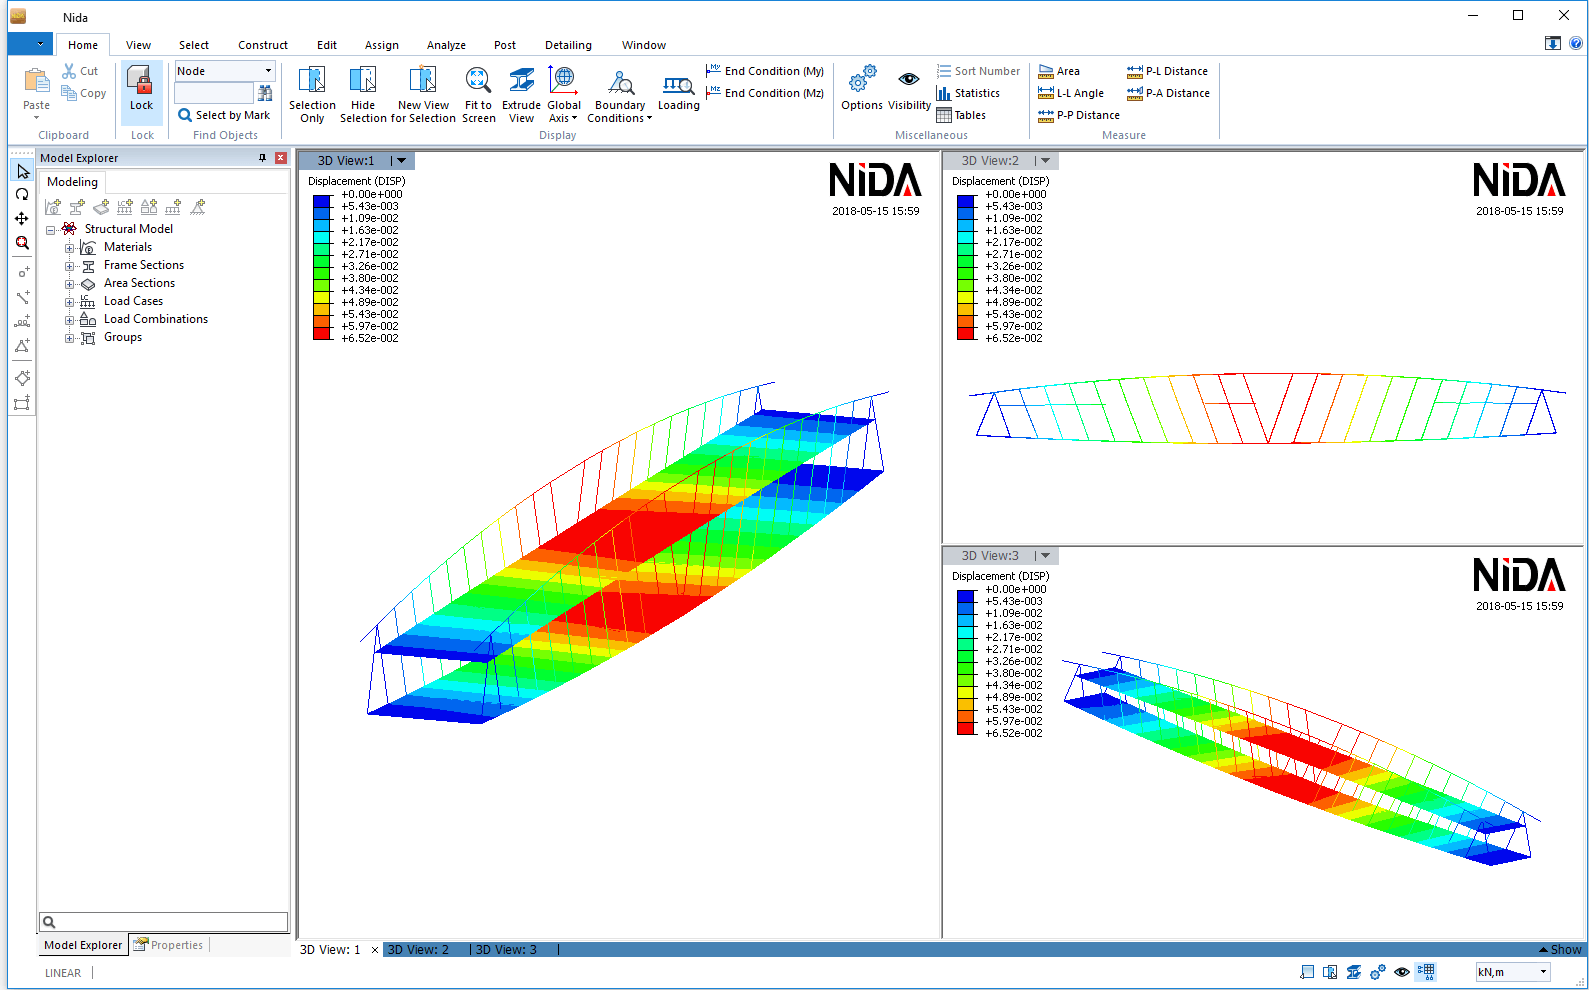Collapse the Structural Model tree node
The width and height of the screenshot is (1589, 990).
(51, 230)
